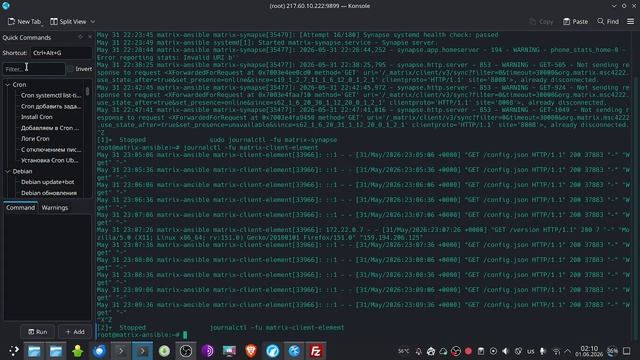Collapse the Debian group

(7, 171)
